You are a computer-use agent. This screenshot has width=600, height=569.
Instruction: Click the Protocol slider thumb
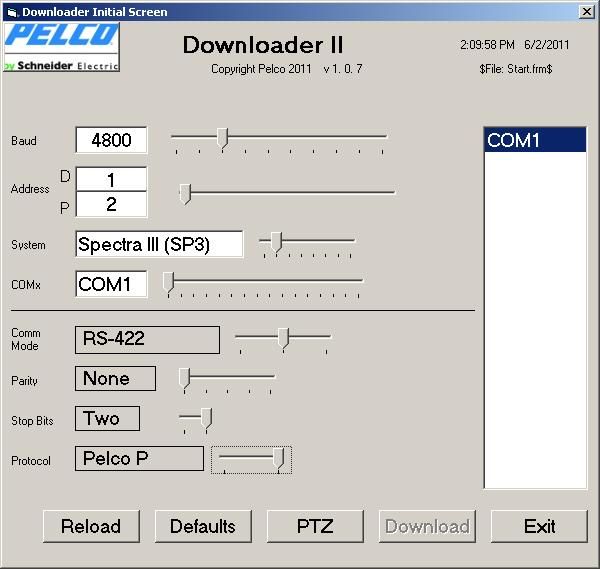pos(279,458)
